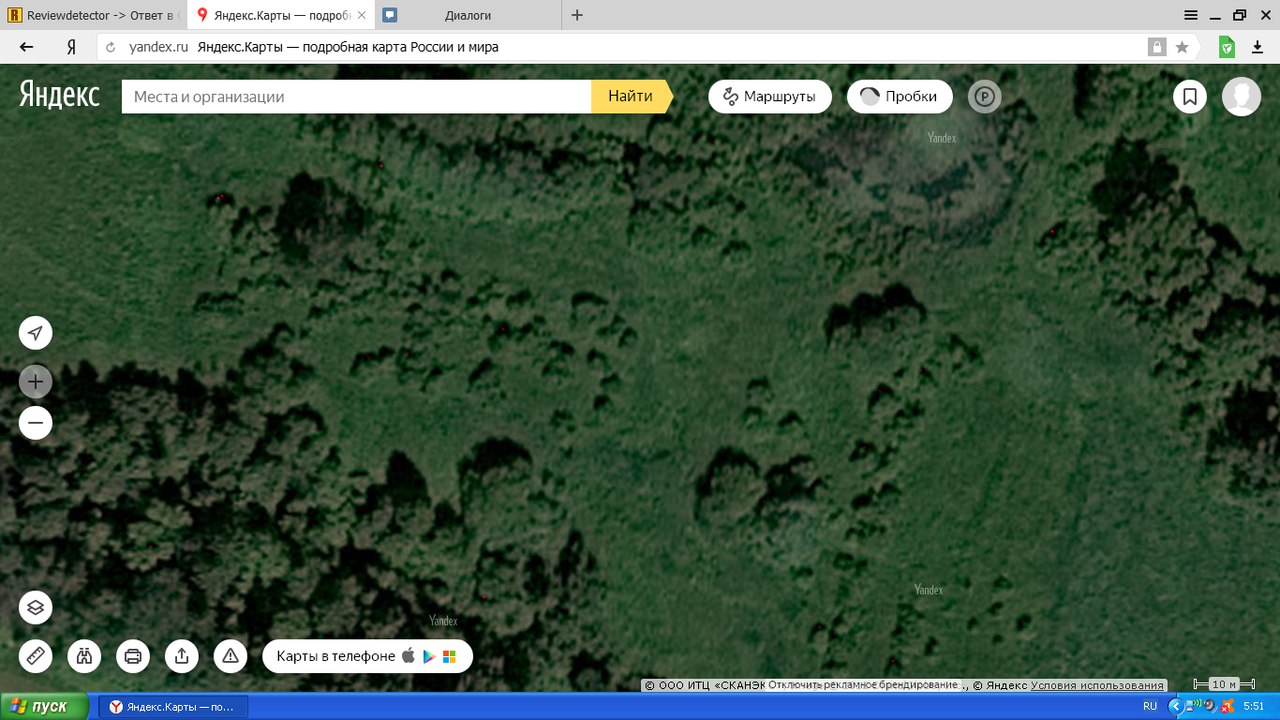Open the Условия использования link
The width and height of the screenshot is (1280, 720).
[x=1097, y=685]
